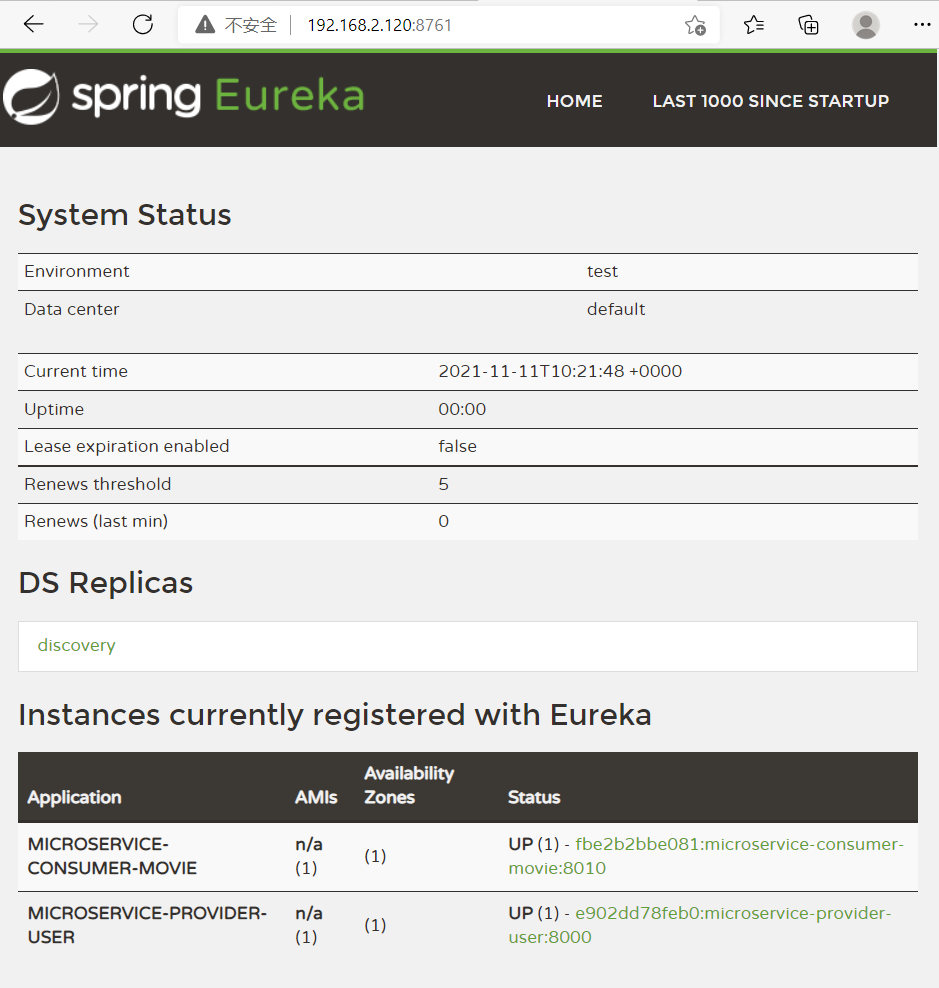
Task: Click the 'Current time' label
Action: pyautogui.click(x=76, y=371)
